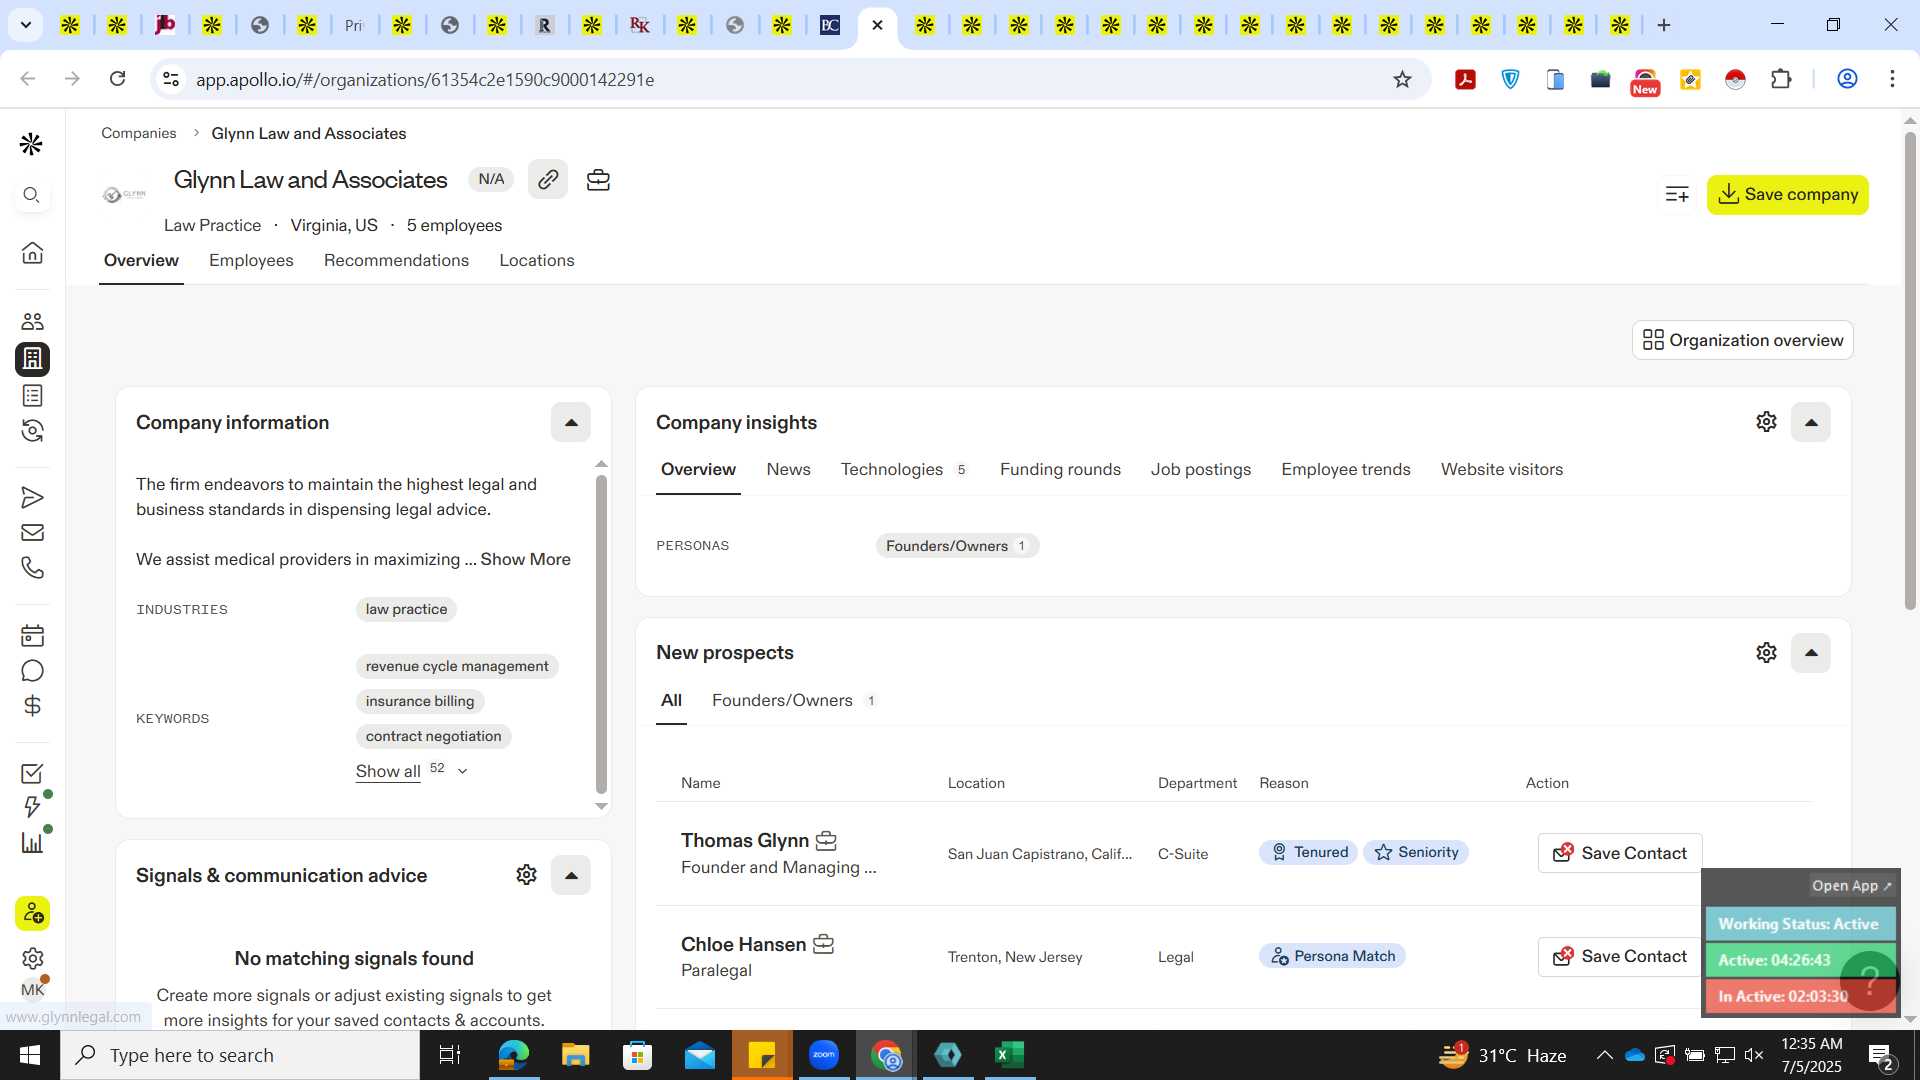Open the Technologies insights tab
Image resolution: width=1920 pixels, height=1080 pixels.
click(x=904, y=469)
